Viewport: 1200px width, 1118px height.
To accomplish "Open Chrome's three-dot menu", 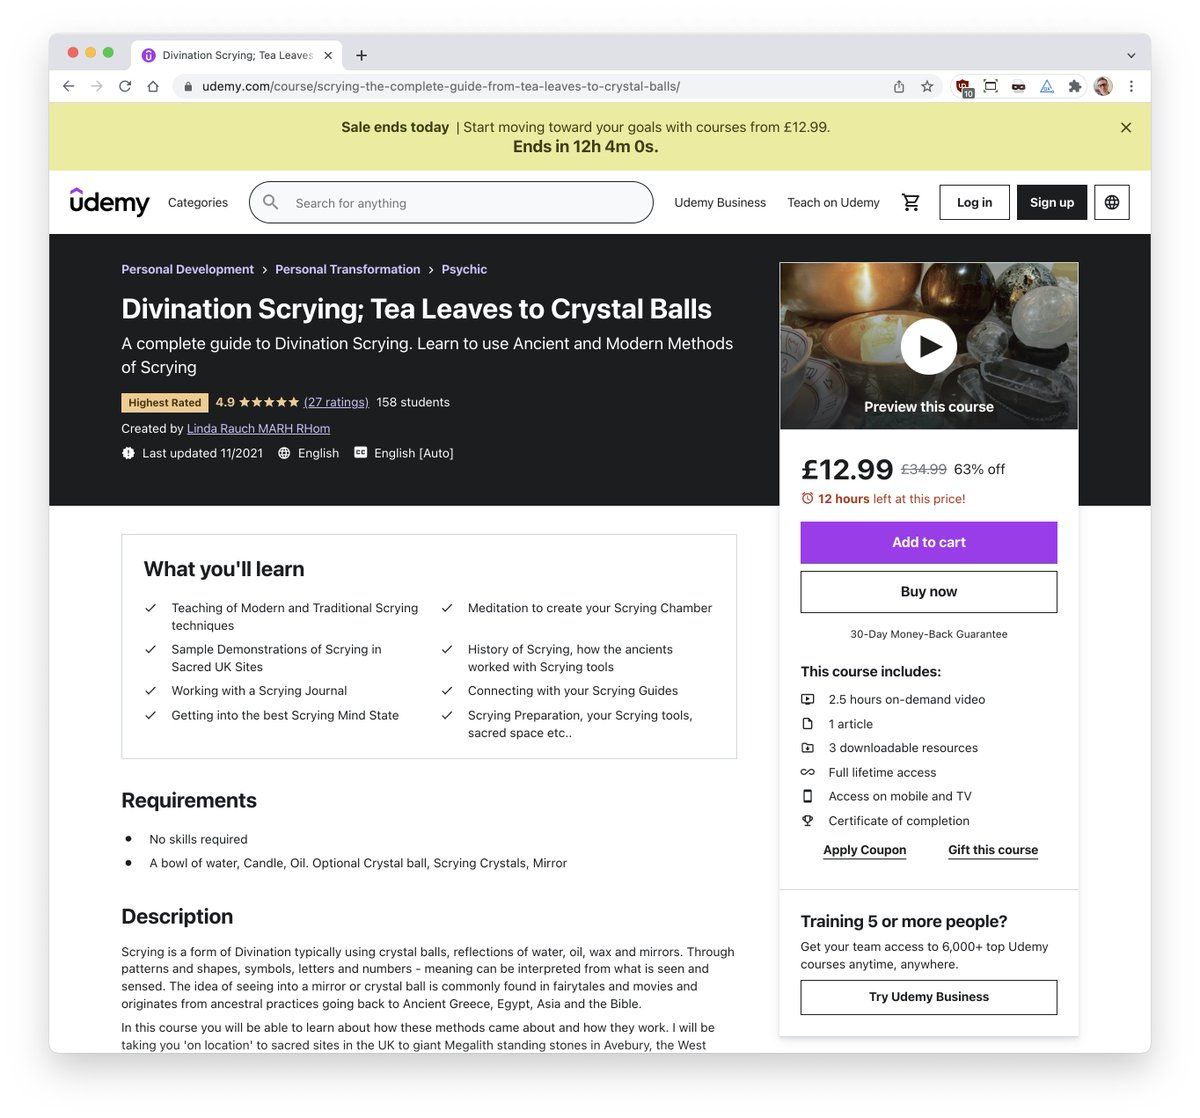I will pyautogui.click(x=1131, y=86).
